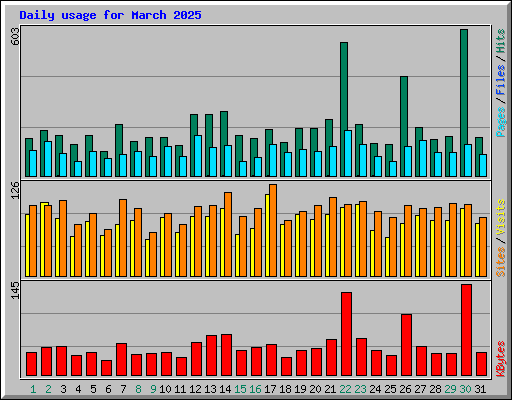Screen dimensions: 512x400
Task: Select the cyan pages bar for day 12
Action: point(198,156)
